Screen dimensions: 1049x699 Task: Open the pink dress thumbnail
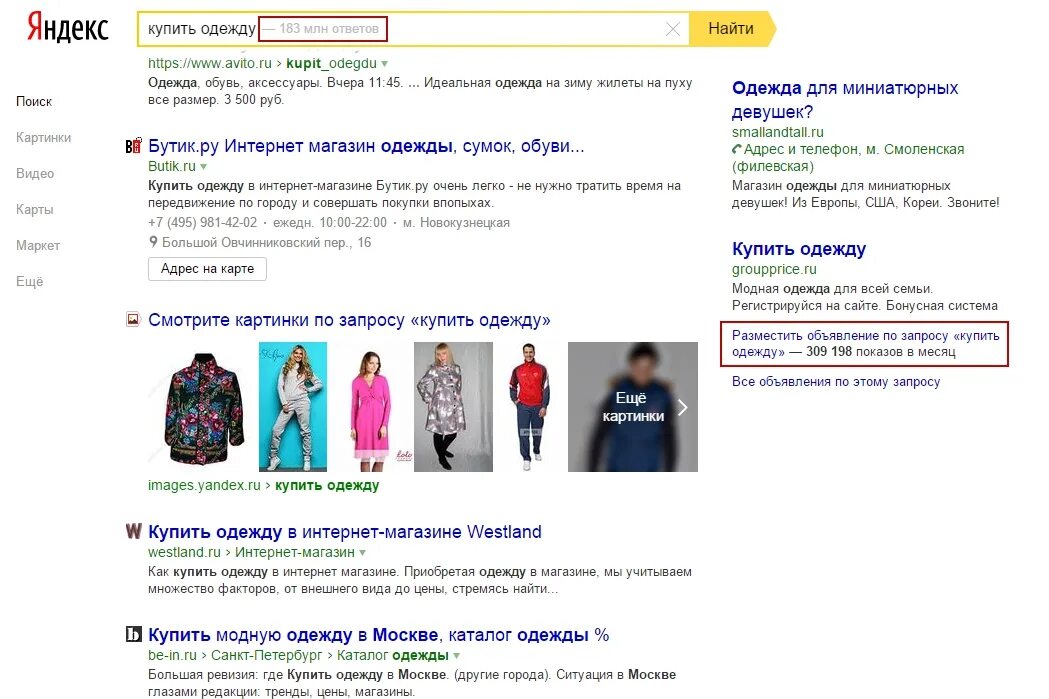372,407
